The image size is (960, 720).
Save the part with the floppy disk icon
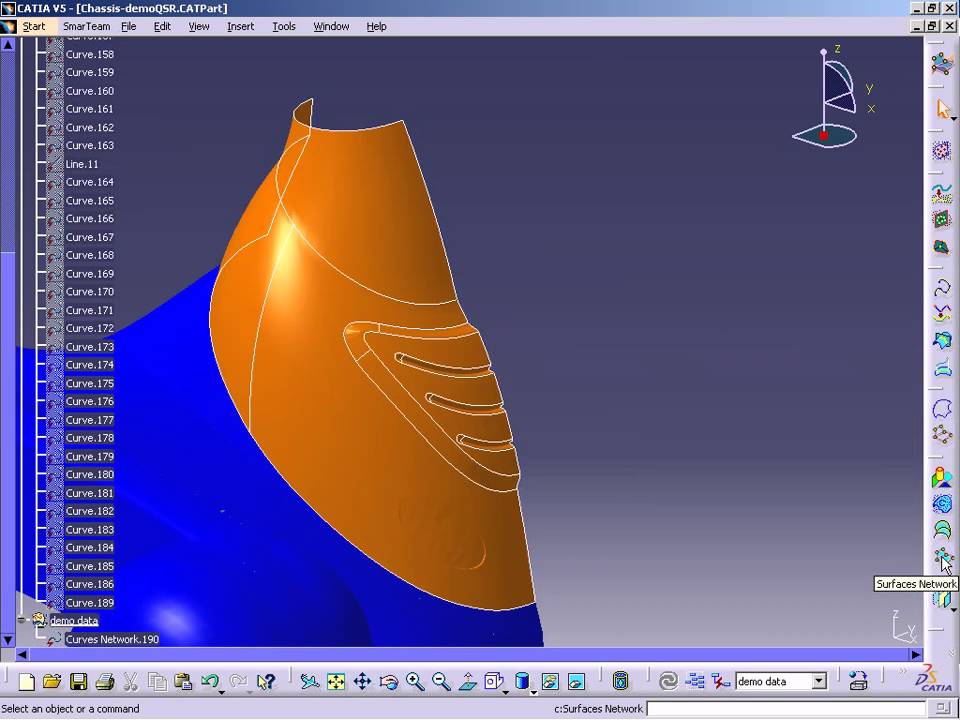[x=78, y=681]
